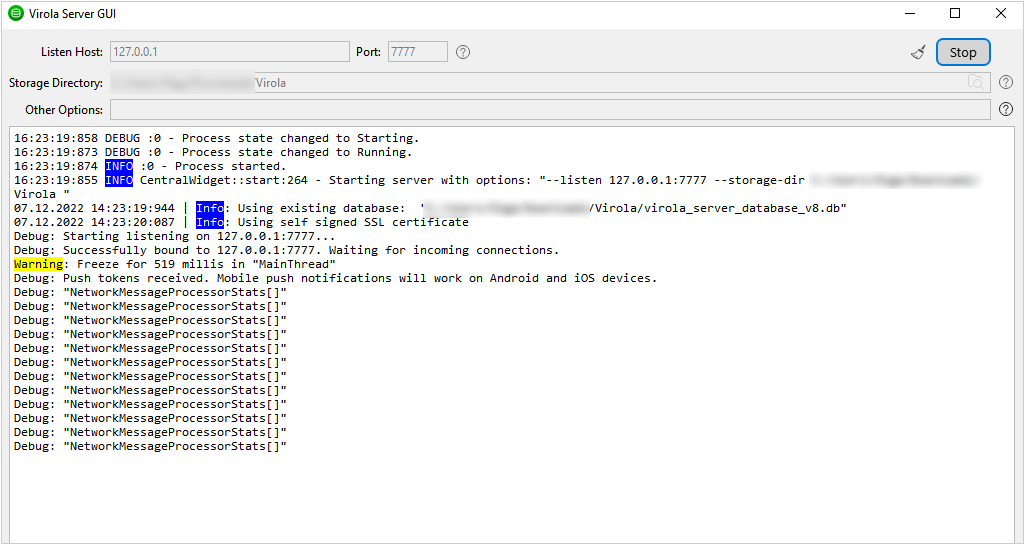Clear the log with the broom icon
This screenshot has height=545, width=1025.
click(x=918, y=52)
